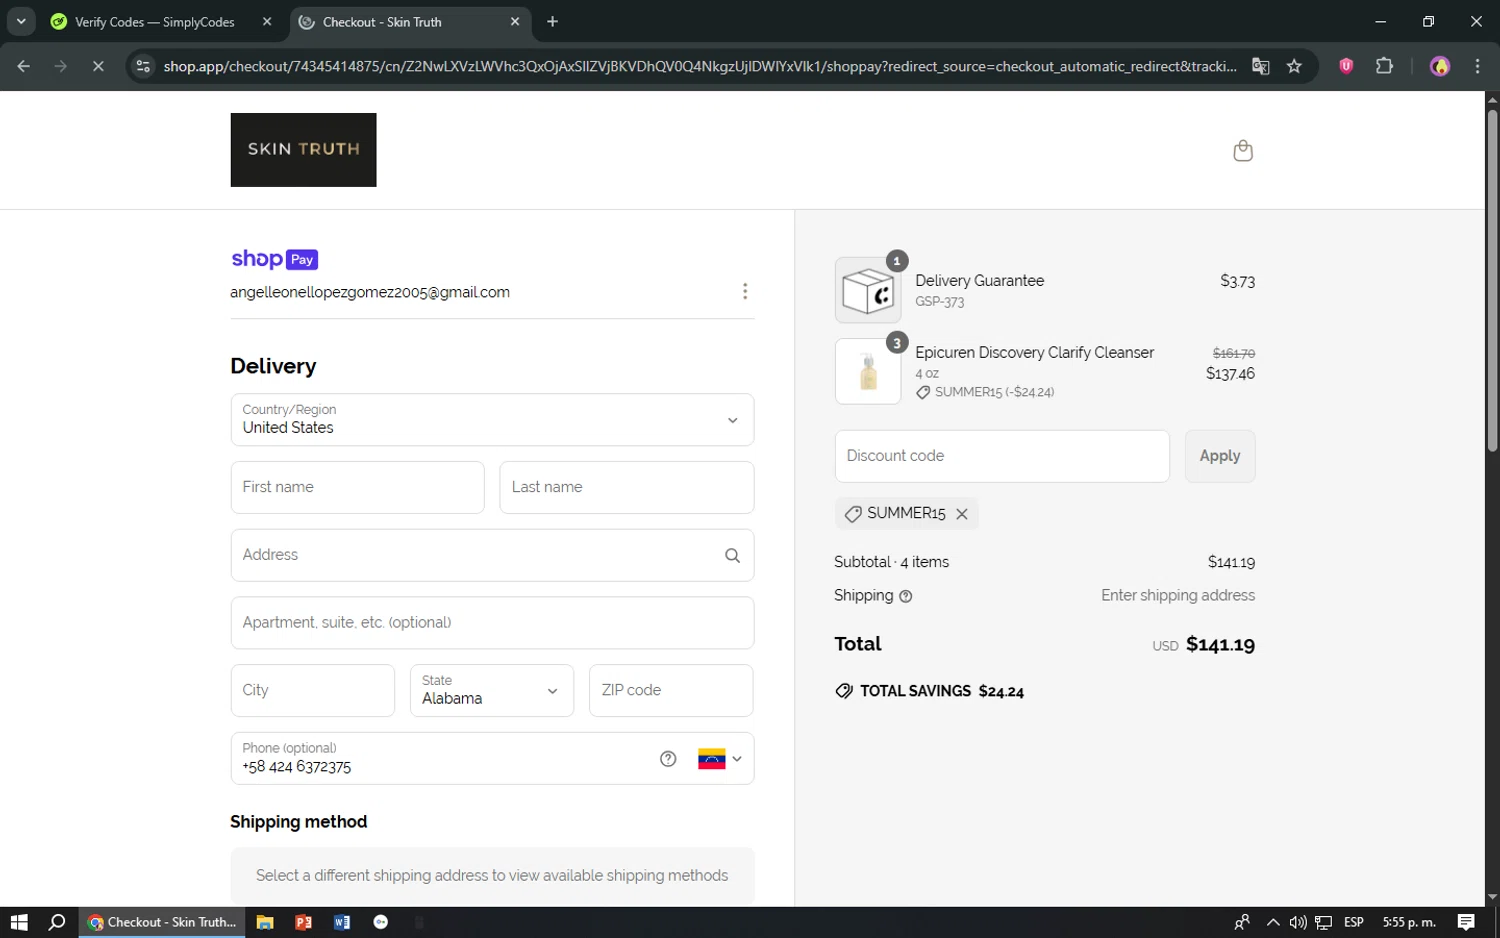This screenshot has width=1500, height=938.
Task: Click the network icon in system tray
Action: click(1324, 922)
